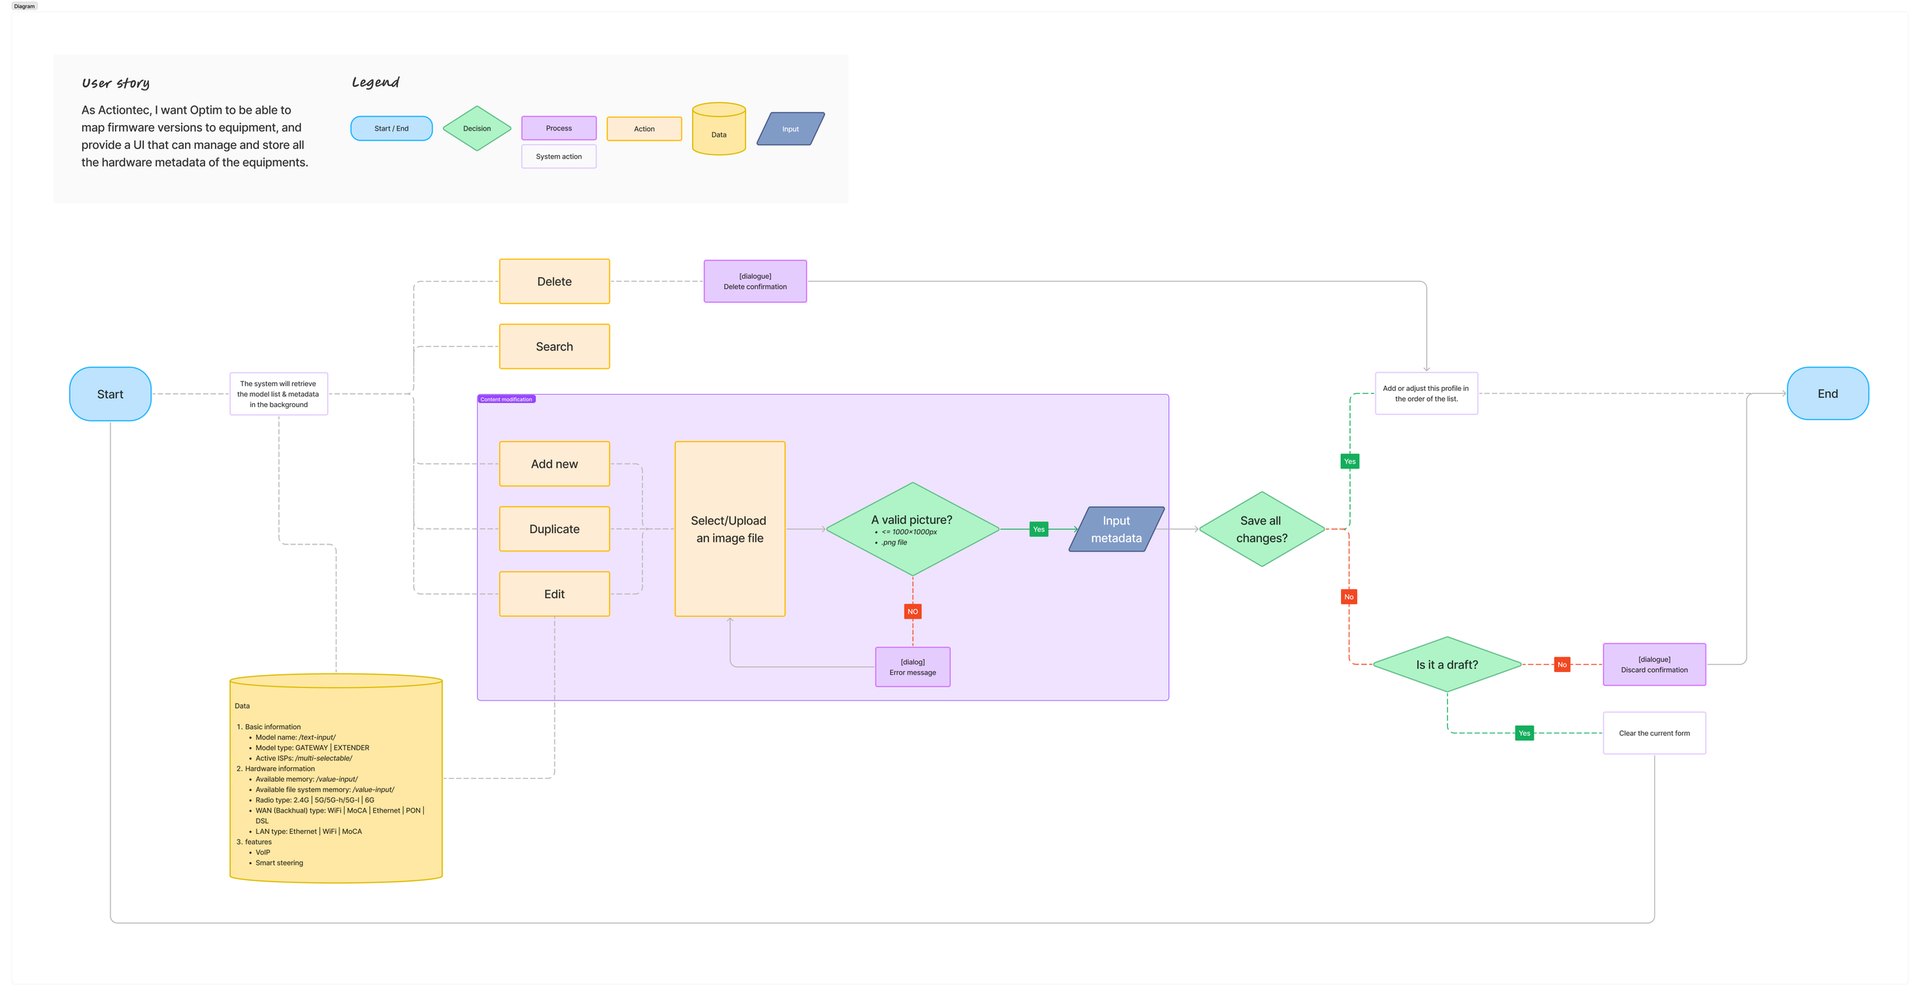Select the Start node in the flowchart
The height and width of the screenshot is (996, 1920).
point(110,394)
